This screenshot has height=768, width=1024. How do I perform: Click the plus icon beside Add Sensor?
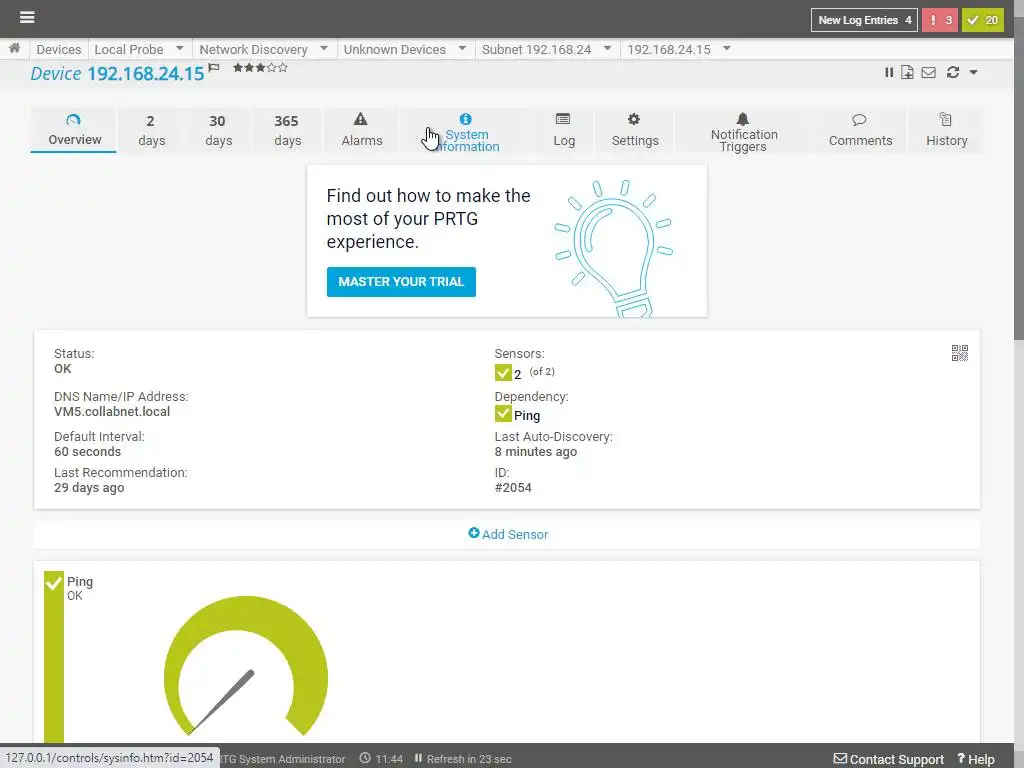point(473,533)
